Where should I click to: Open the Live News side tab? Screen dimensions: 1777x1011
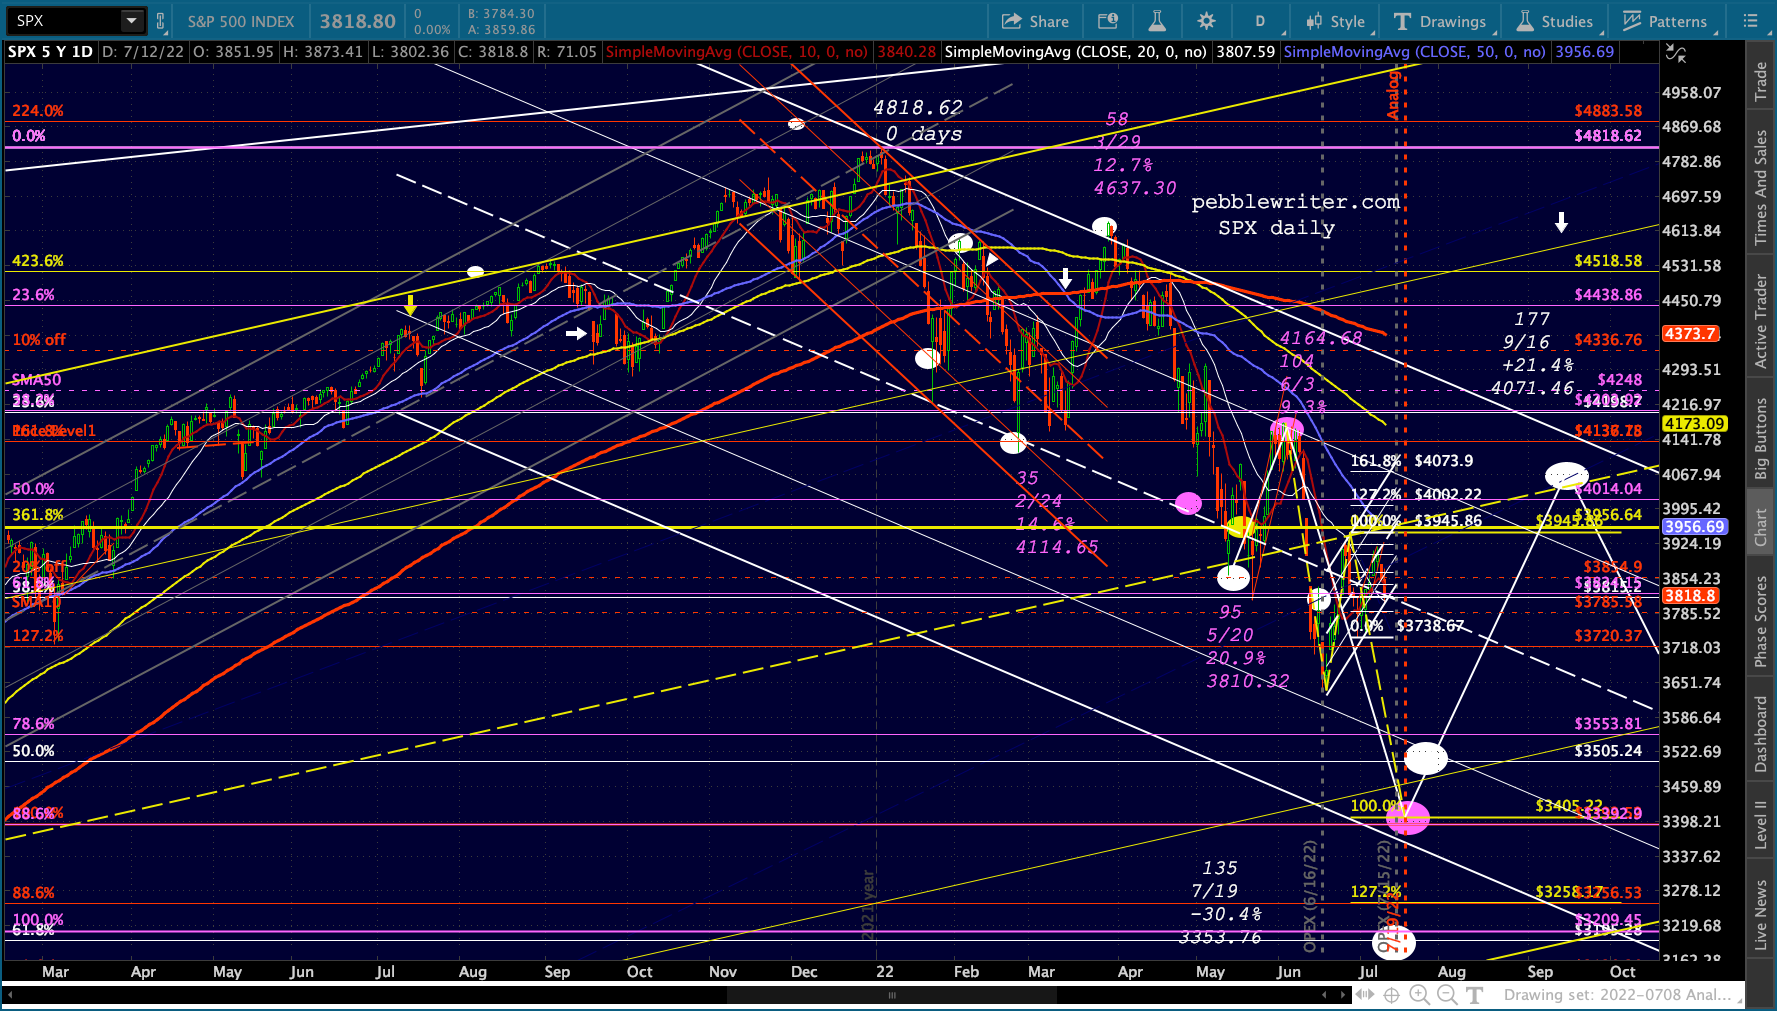1761,915
